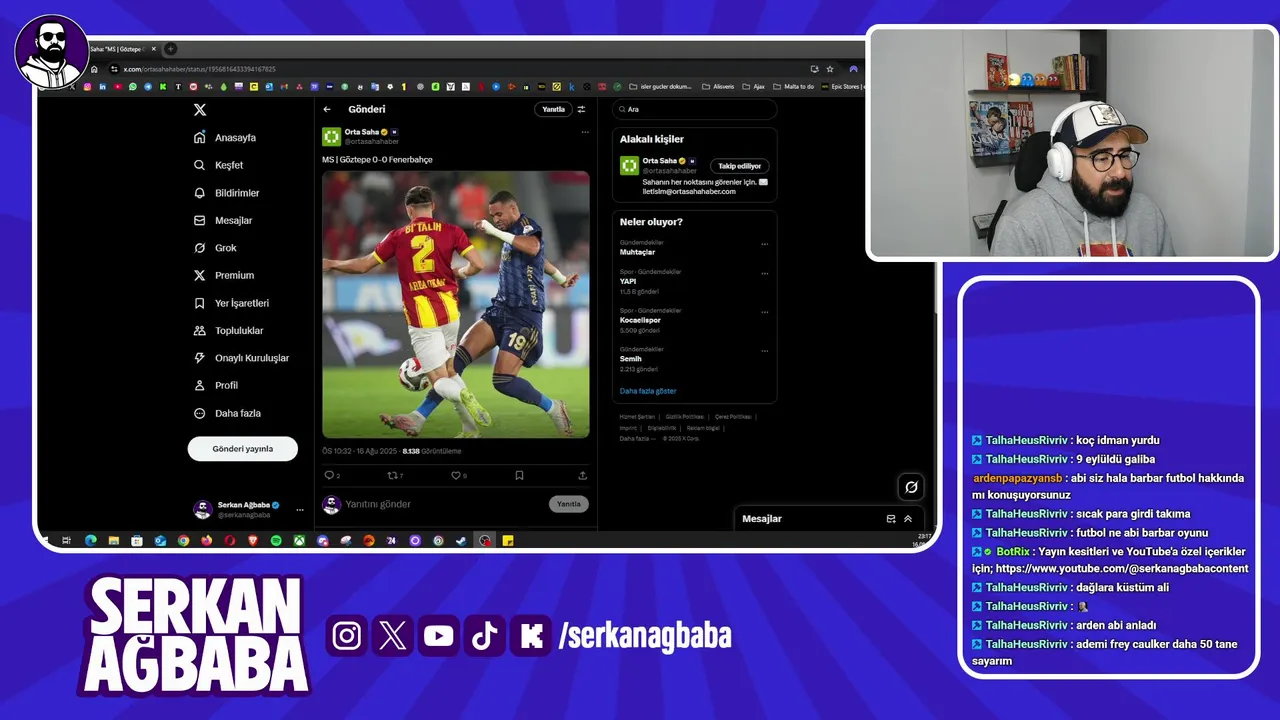The image size is (1280, 720).
Task: Open Keşfet explore page
Action: tap(219, 165)
